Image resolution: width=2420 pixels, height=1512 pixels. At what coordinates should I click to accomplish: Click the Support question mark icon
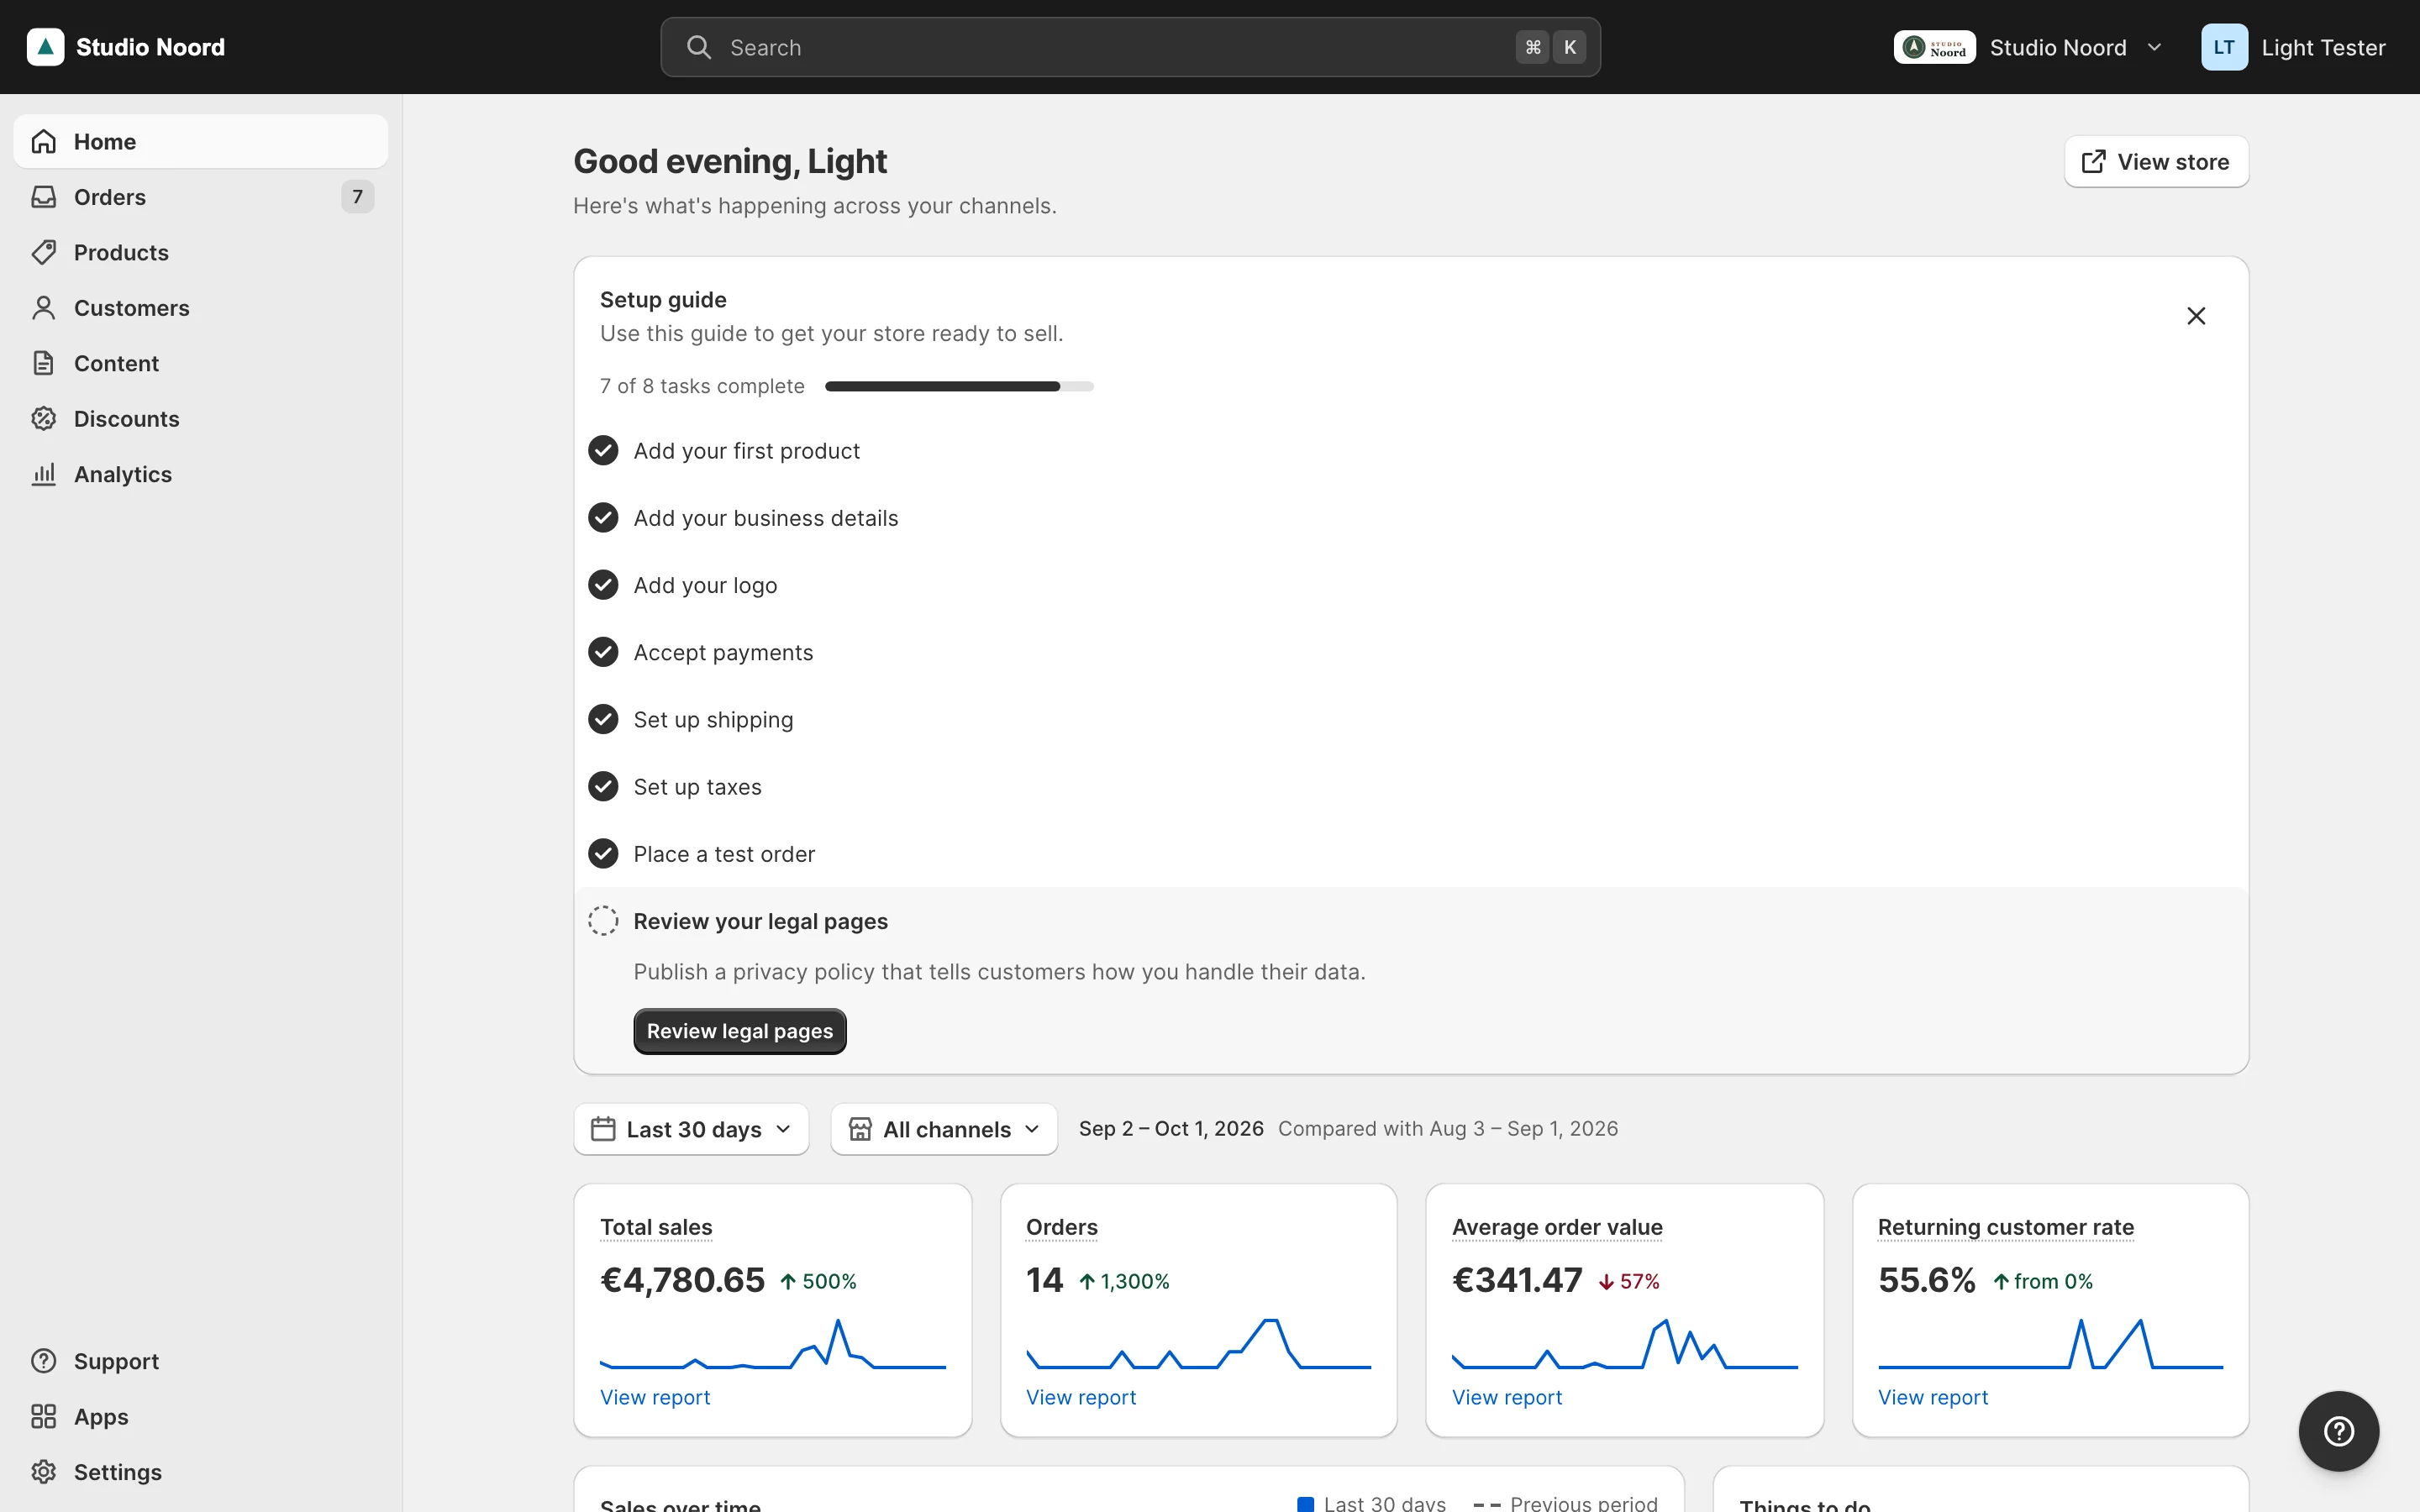[43, 1361]
